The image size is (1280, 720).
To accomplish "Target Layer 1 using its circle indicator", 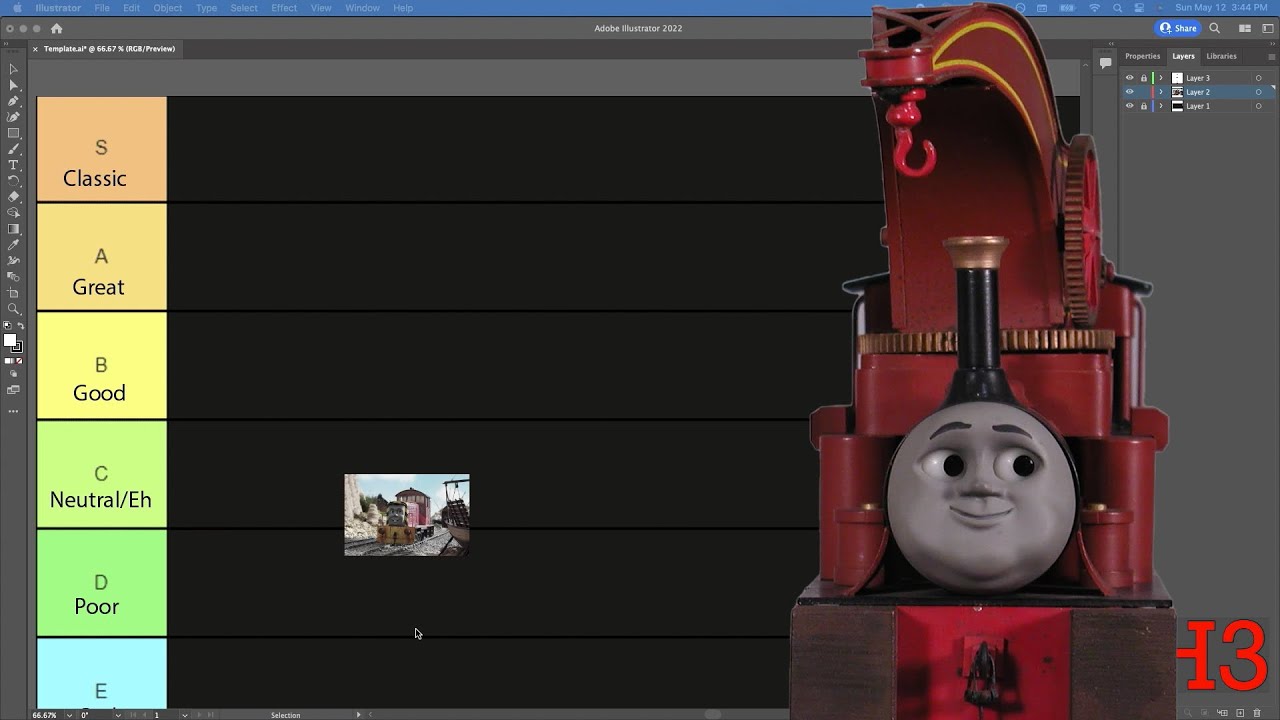I will (1258, 106).
